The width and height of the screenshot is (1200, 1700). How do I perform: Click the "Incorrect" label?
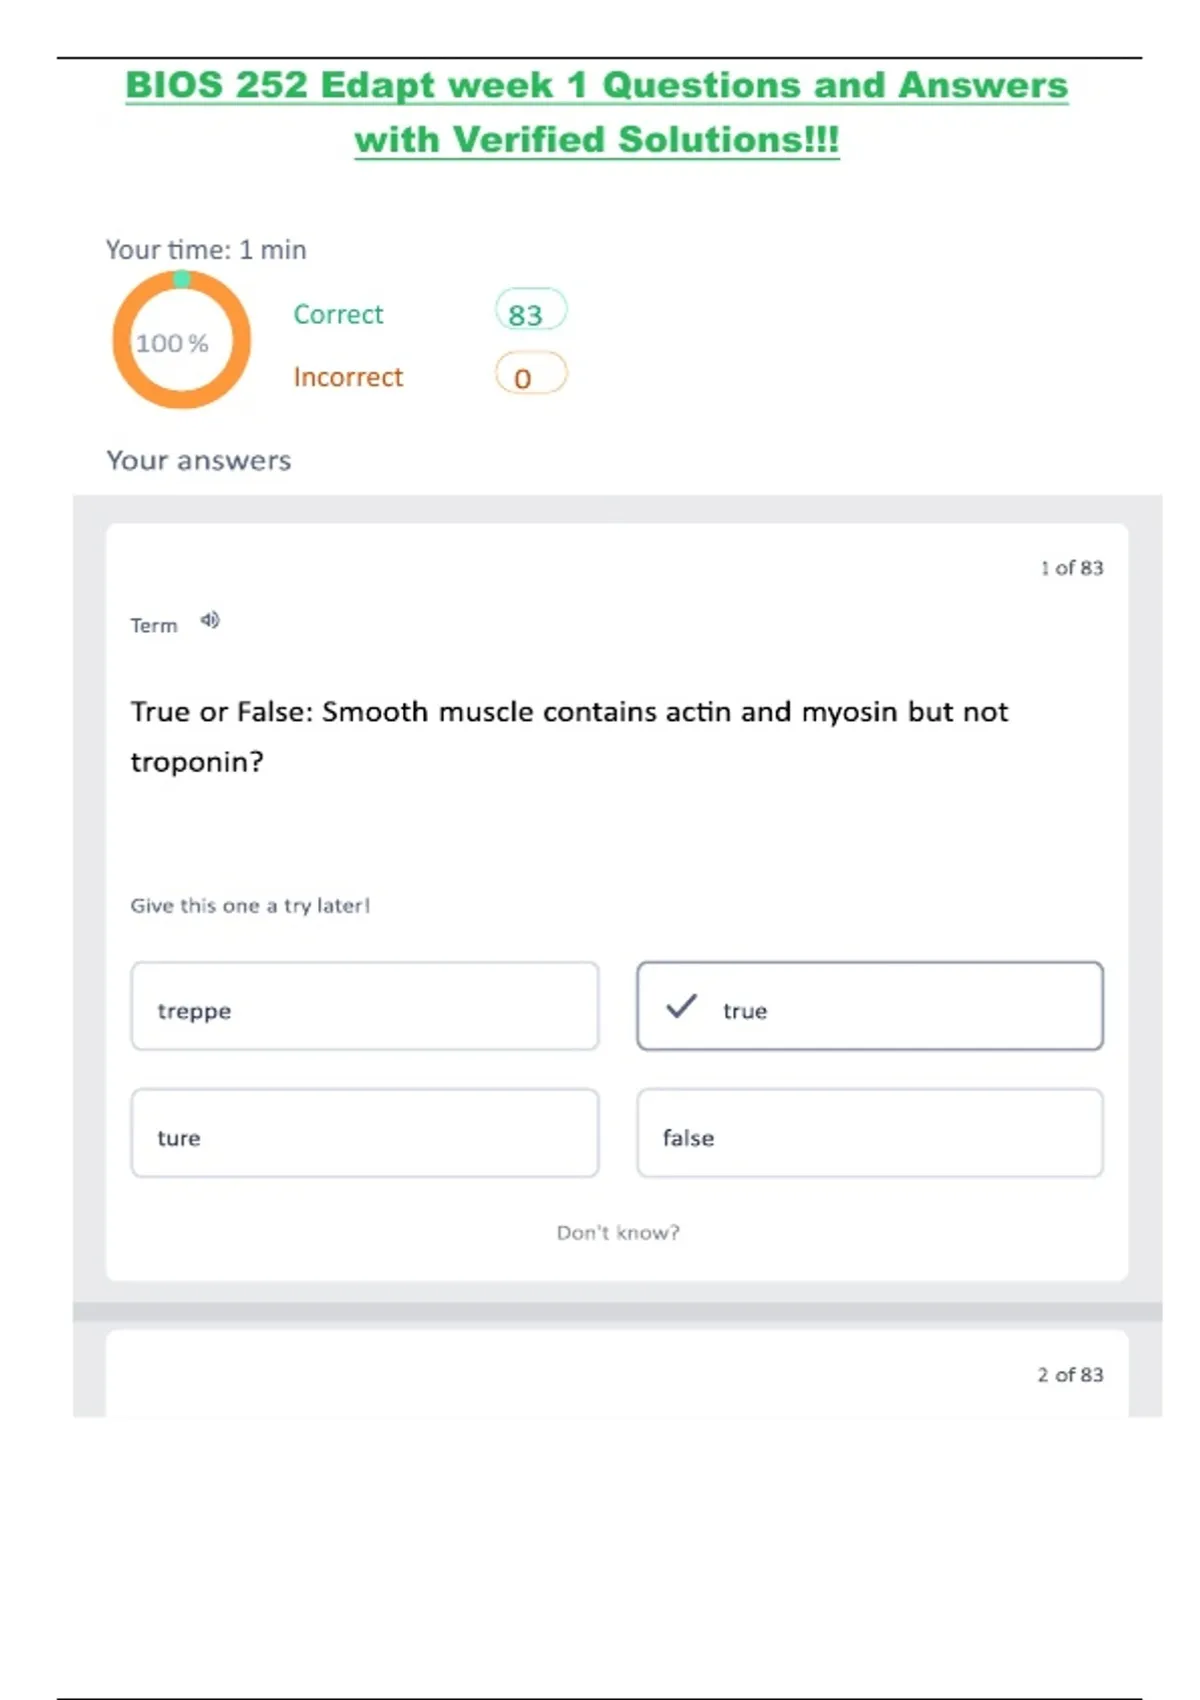pyautogui.click(x=348, y=377)
